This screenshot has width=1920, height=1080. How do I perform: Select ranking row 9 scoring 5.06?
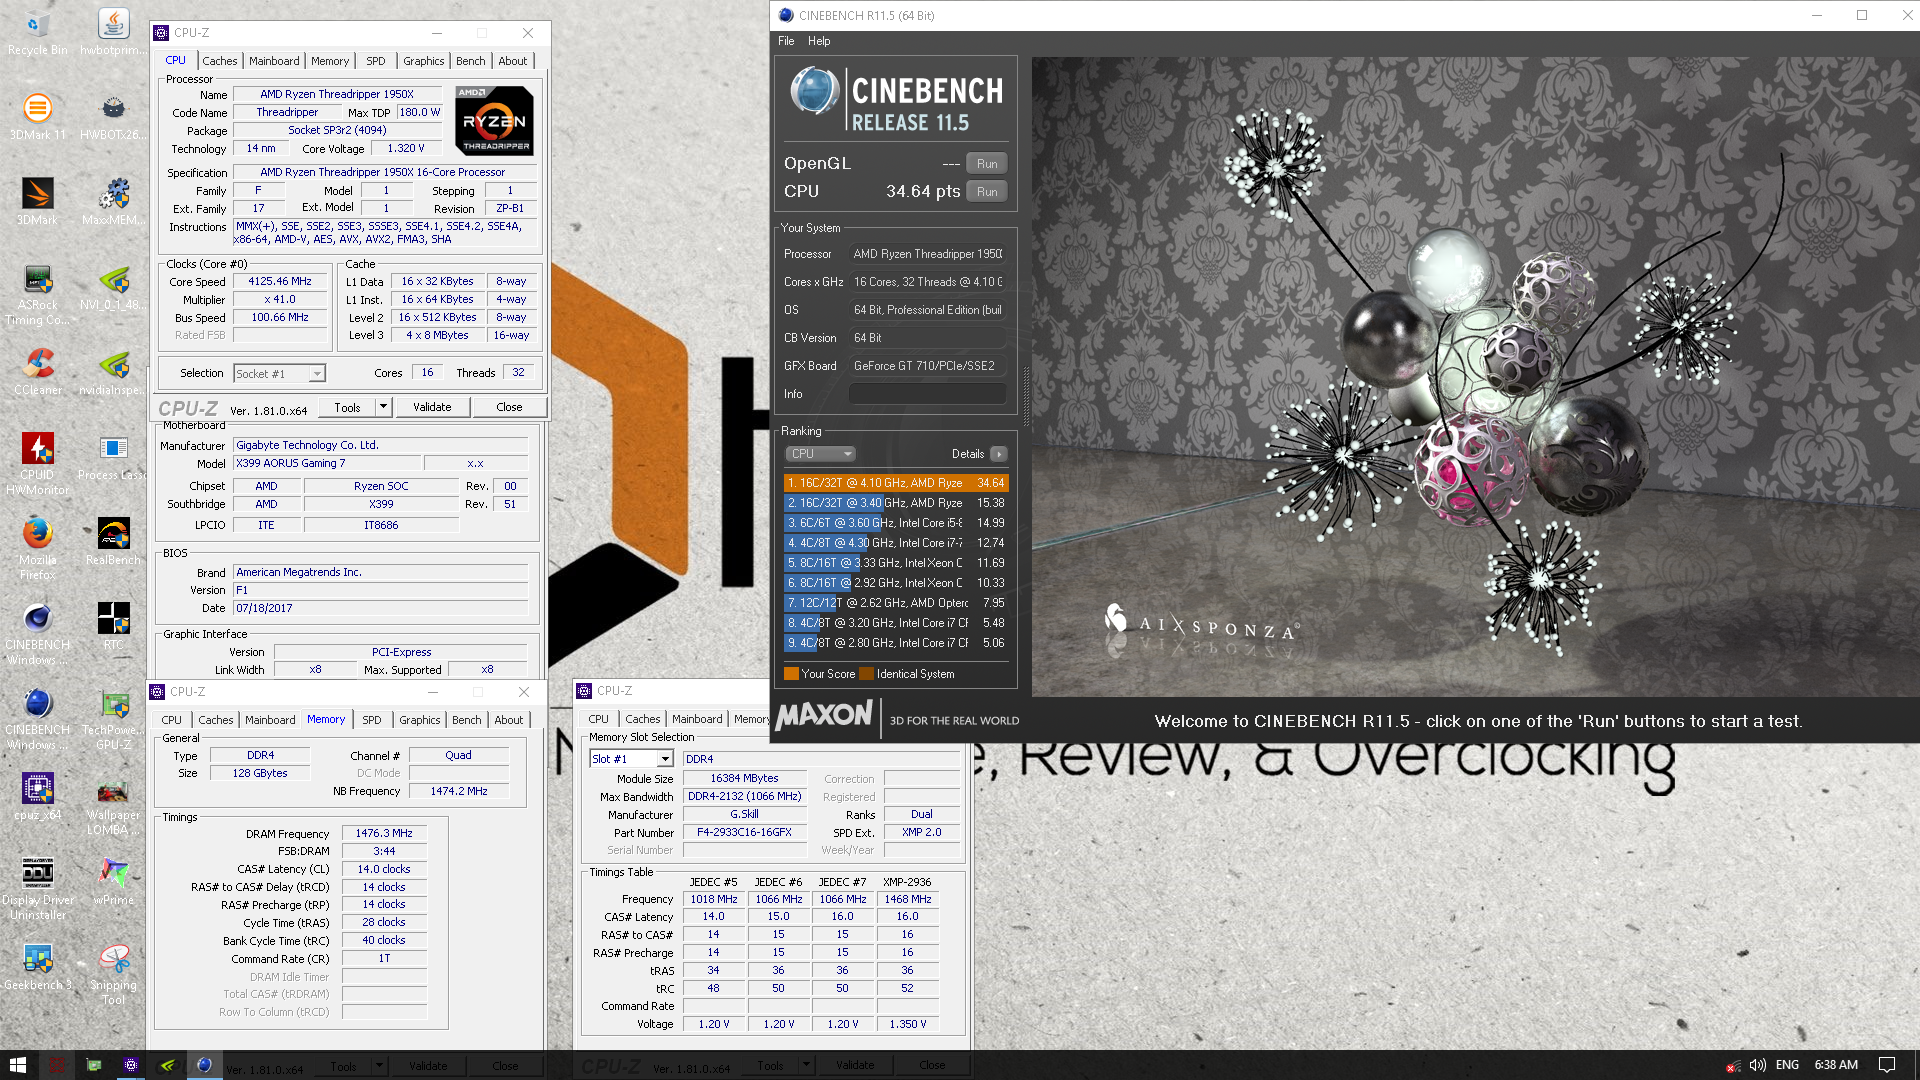[896, 643]
